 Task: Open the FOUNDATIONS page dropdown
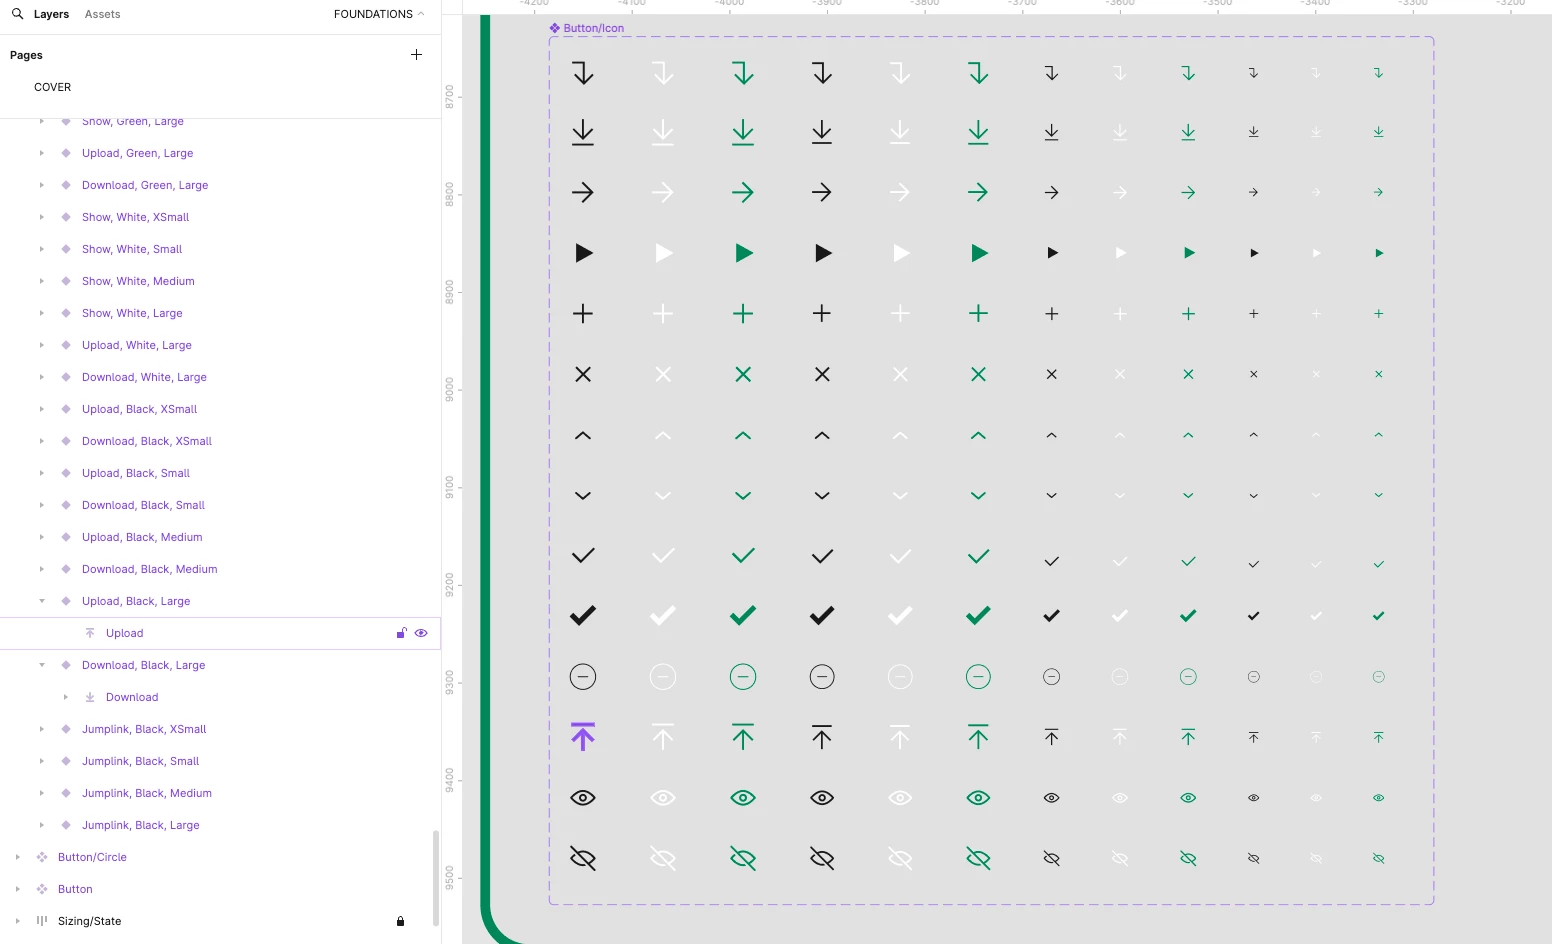coord(379,14)
